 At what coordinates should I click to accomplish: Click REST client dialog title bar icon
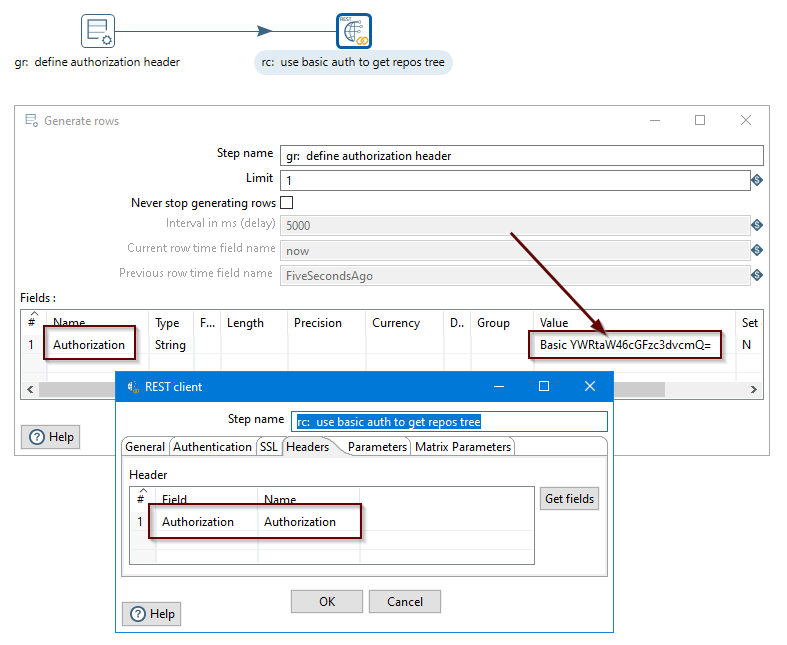133,386
